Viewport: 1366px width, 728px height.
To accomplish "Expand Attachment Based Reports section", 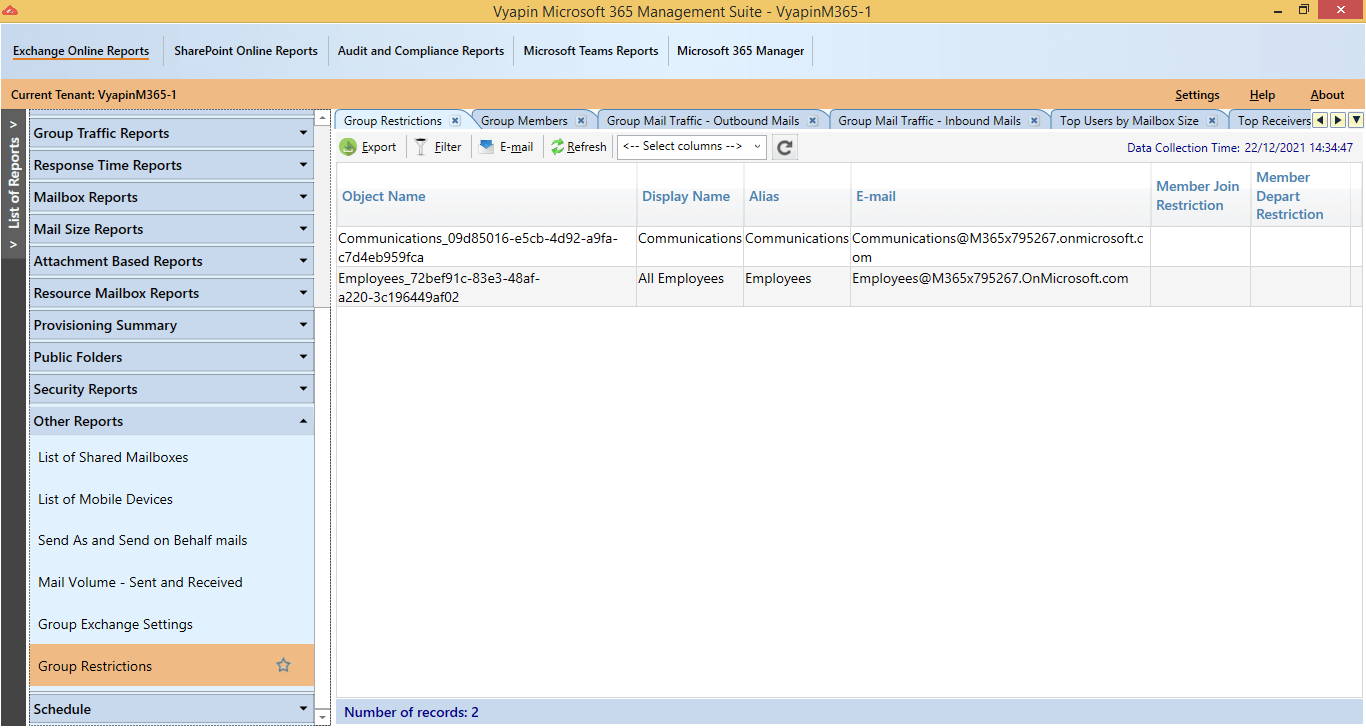I will click(171, 261).
